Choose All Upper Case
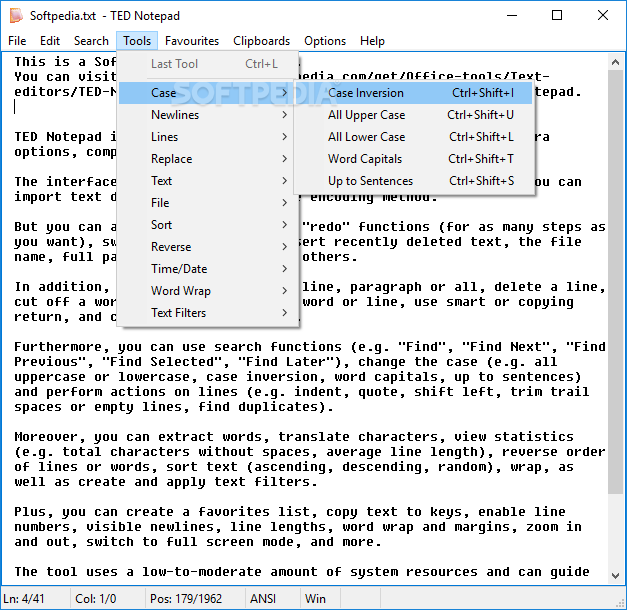The height and width of the screenshot is (610, 627). point(413,115)
